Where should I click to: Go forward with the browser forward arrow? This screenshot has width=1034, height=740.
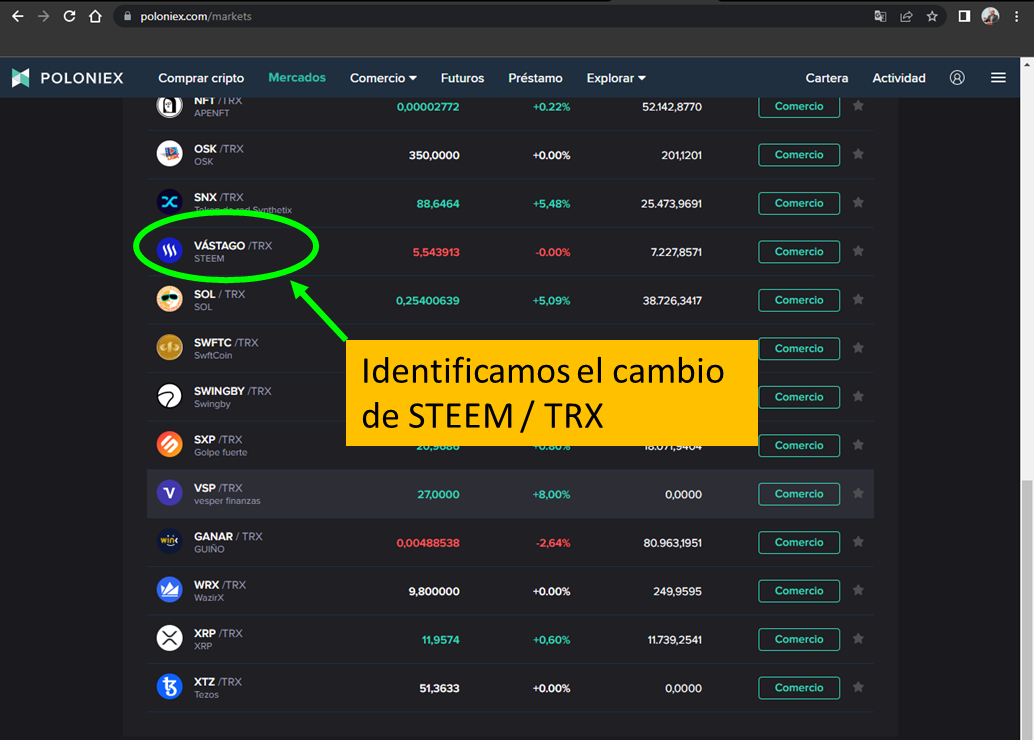44,16
